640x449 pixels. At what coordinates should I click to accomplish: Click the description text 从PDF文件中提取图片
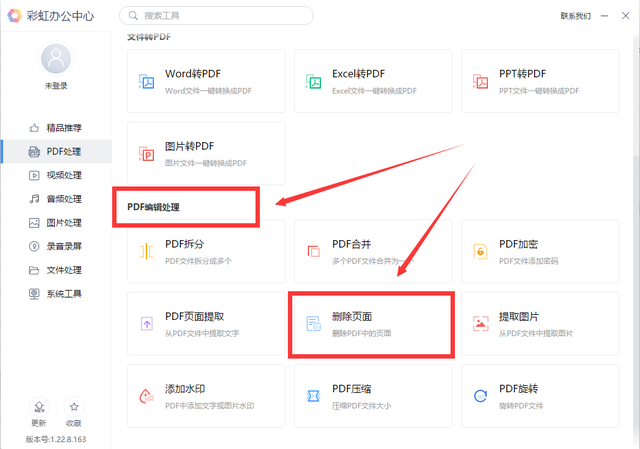point(536,333)
